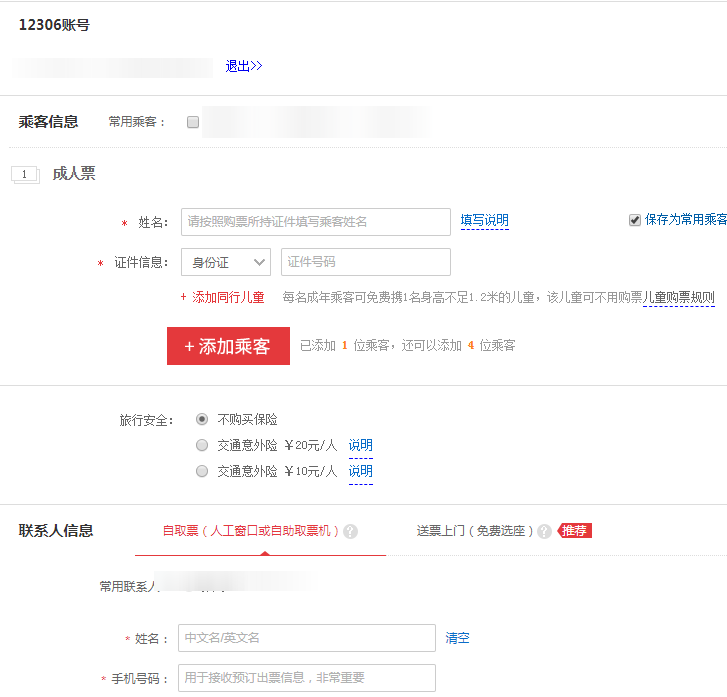Tick the 常用乘客 checkbox
The image size is (727, 697).
(x=193, y=122)
